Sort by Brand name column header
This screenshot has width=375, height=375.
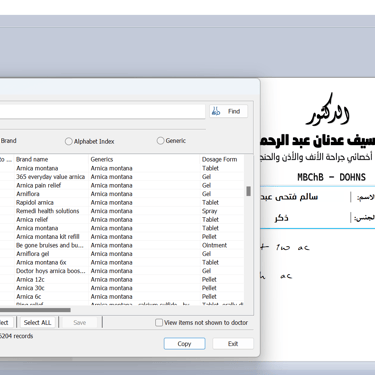(52, 159)
